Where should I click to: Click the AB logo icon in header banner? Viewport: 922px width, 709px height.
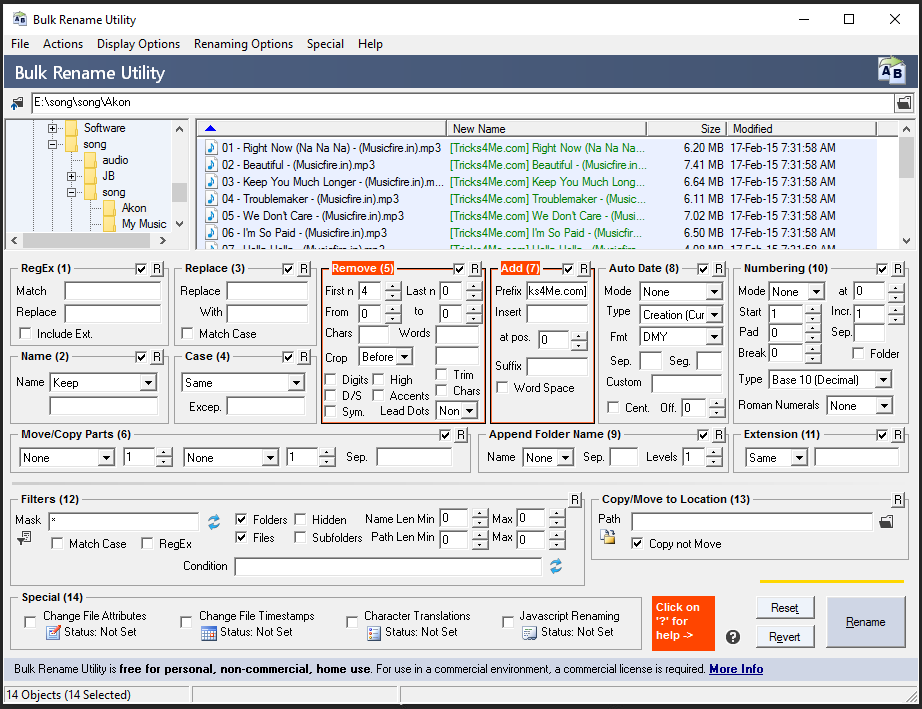point(891,71)
